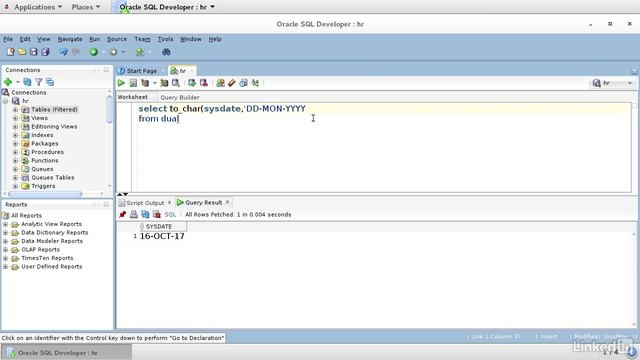Click the Open folder icon in main toolbar
This screenshot has width=640, height=360.
[22, 52]
